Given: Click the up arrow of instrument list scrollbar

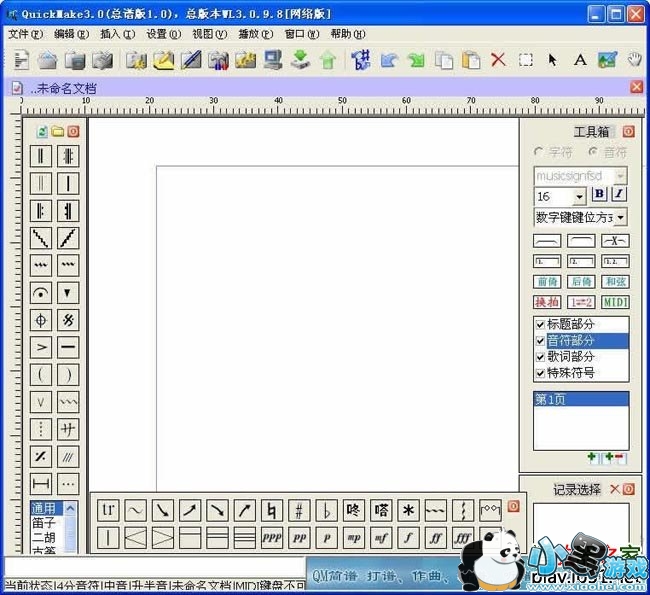Looking at the screenshot, I should (x=70, y=508).
